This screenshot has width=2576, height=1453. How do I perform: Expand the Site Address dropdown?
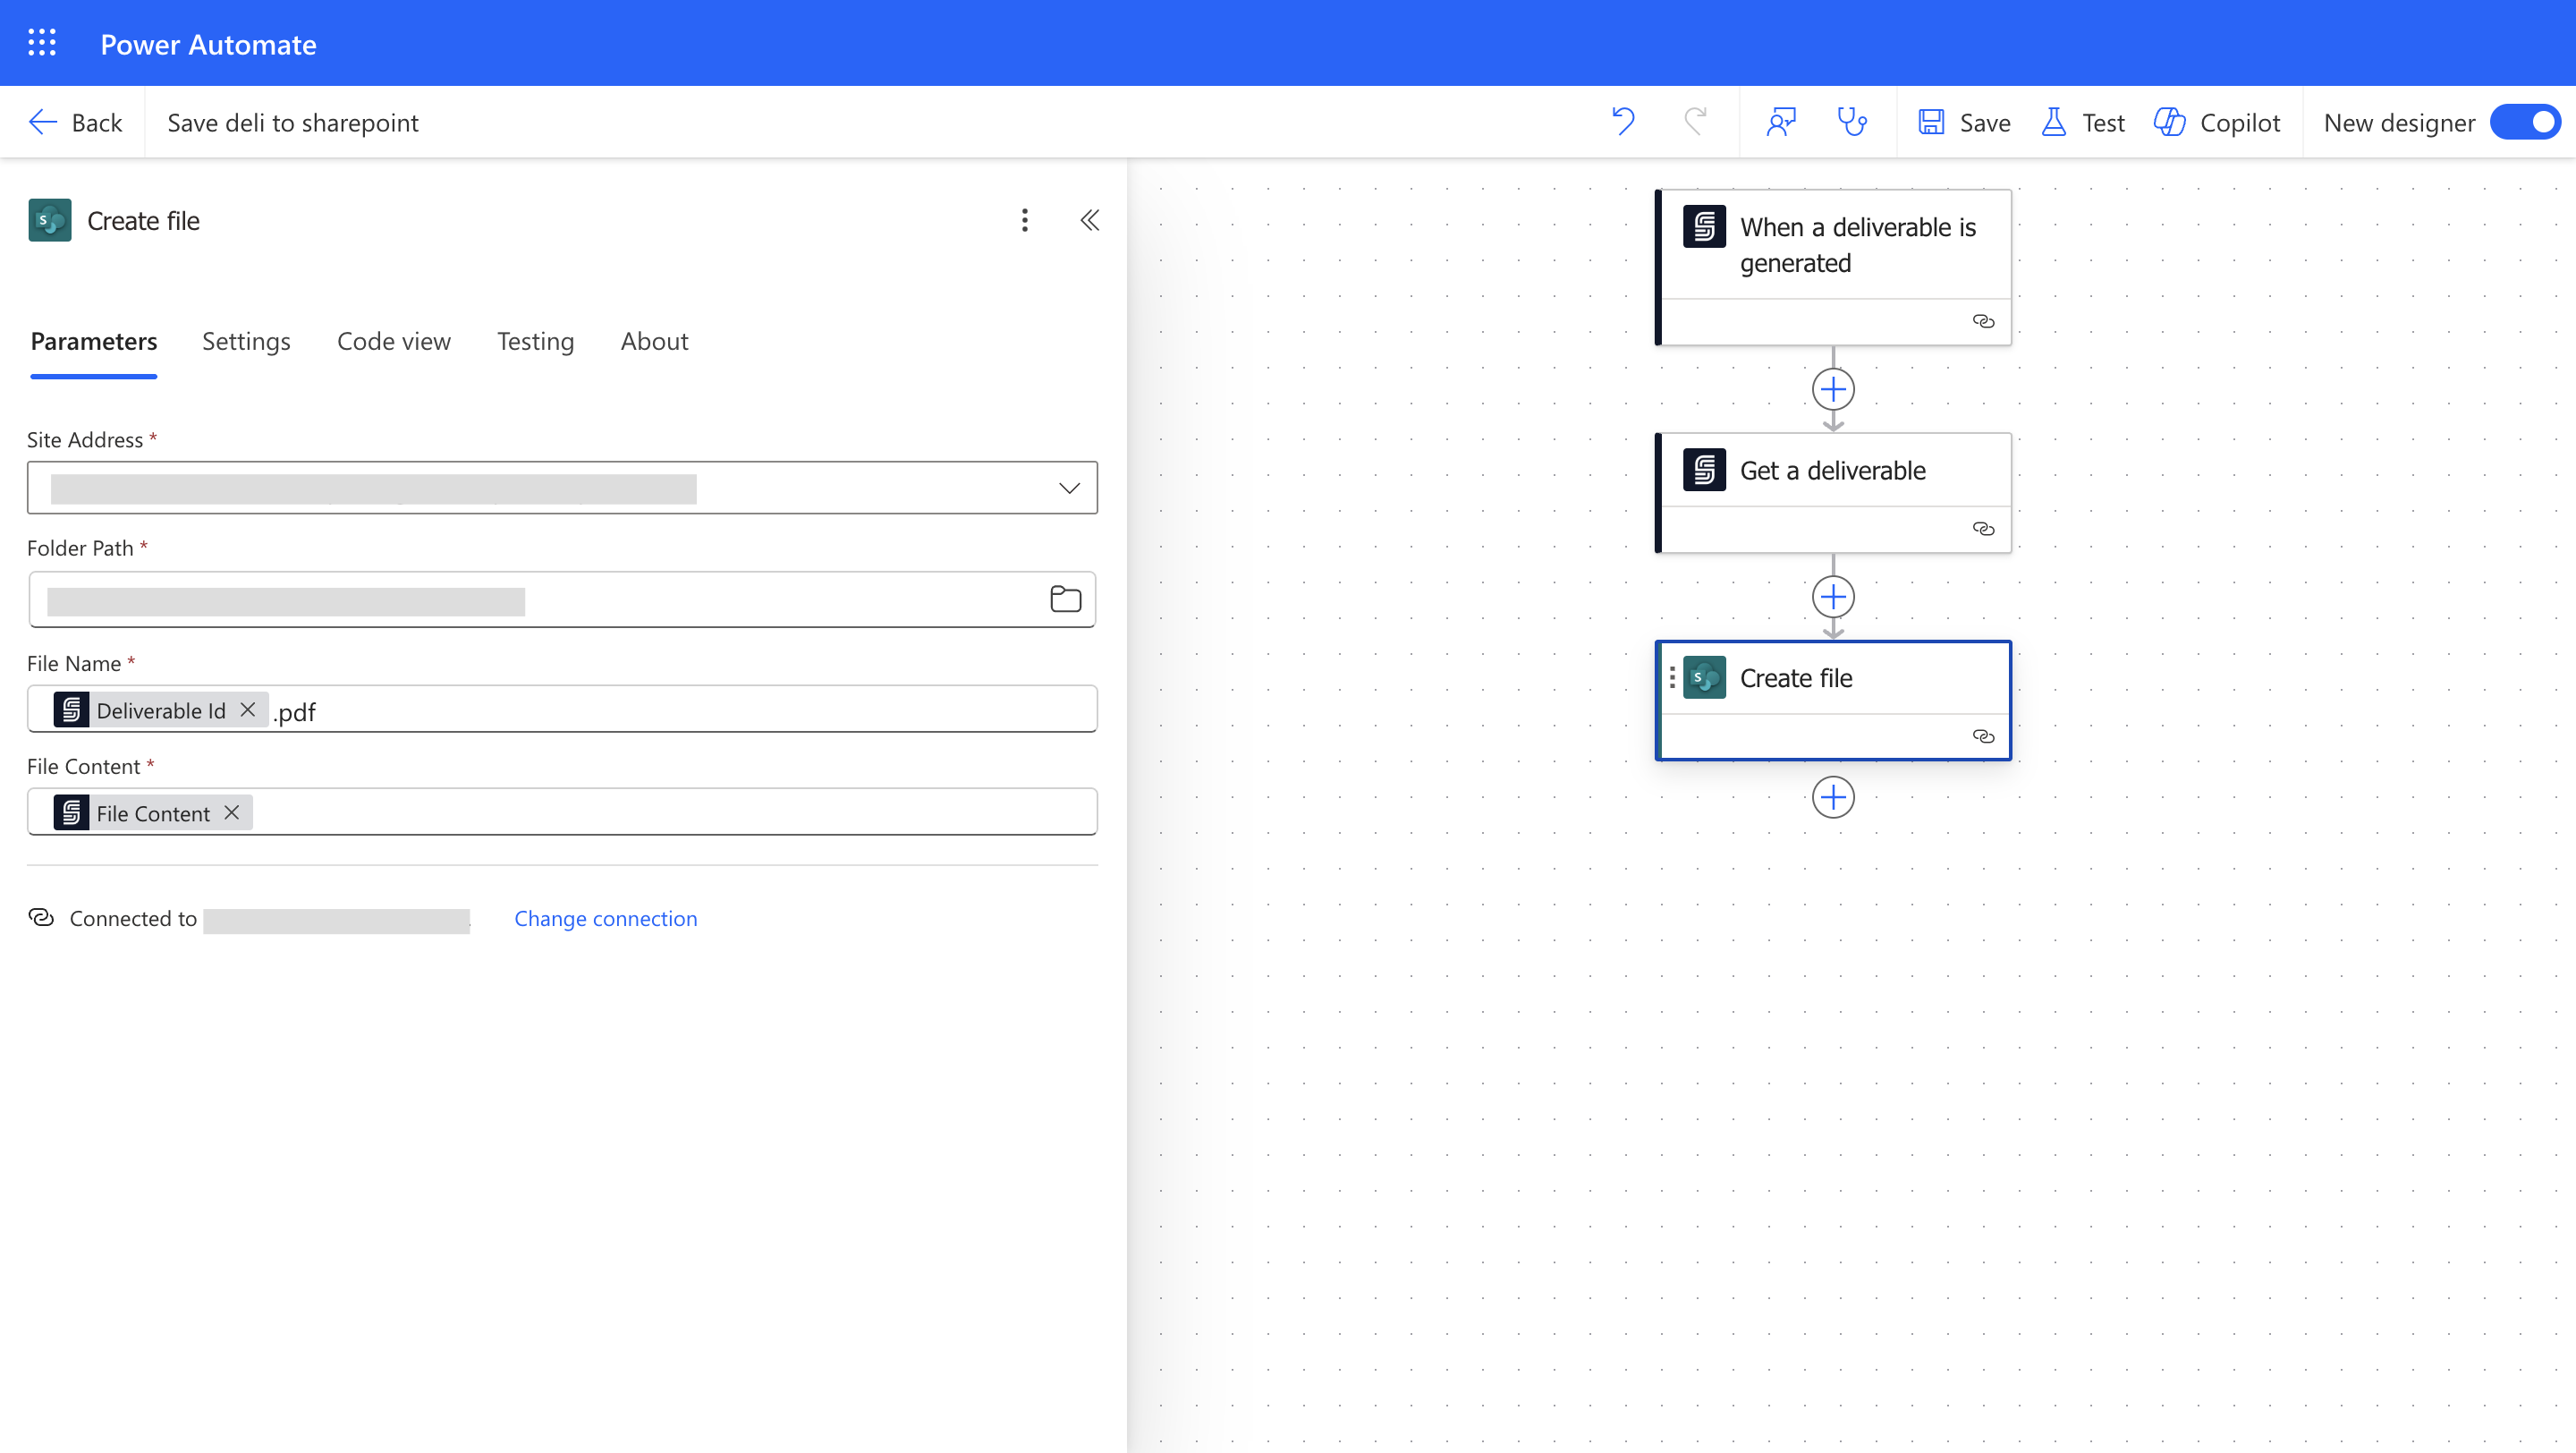coord(1069,488)
